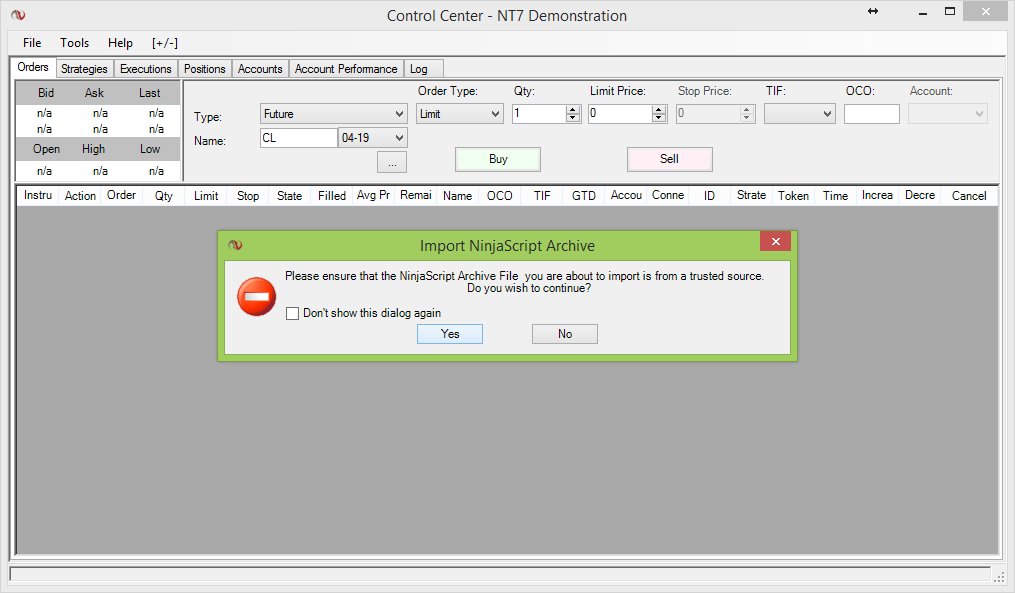
Task: Click the TIF column header in grid
Action: (542, 196)
